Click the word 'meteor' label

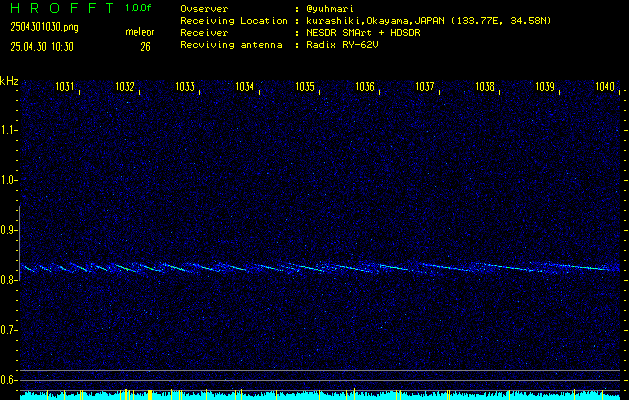(140, 32)
